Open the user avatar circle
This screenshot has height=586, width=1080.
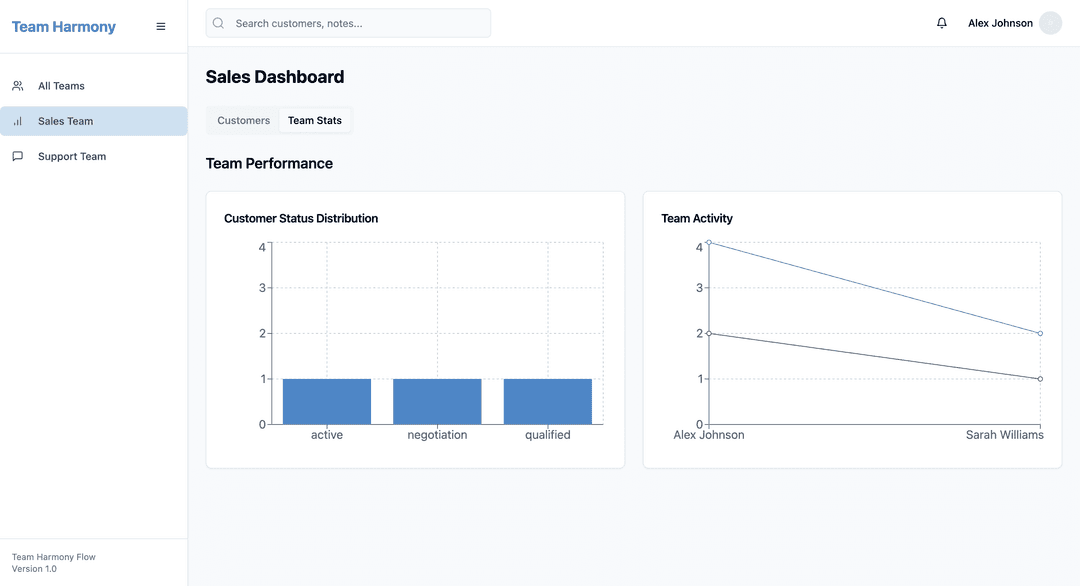[x=1050, y=23]
